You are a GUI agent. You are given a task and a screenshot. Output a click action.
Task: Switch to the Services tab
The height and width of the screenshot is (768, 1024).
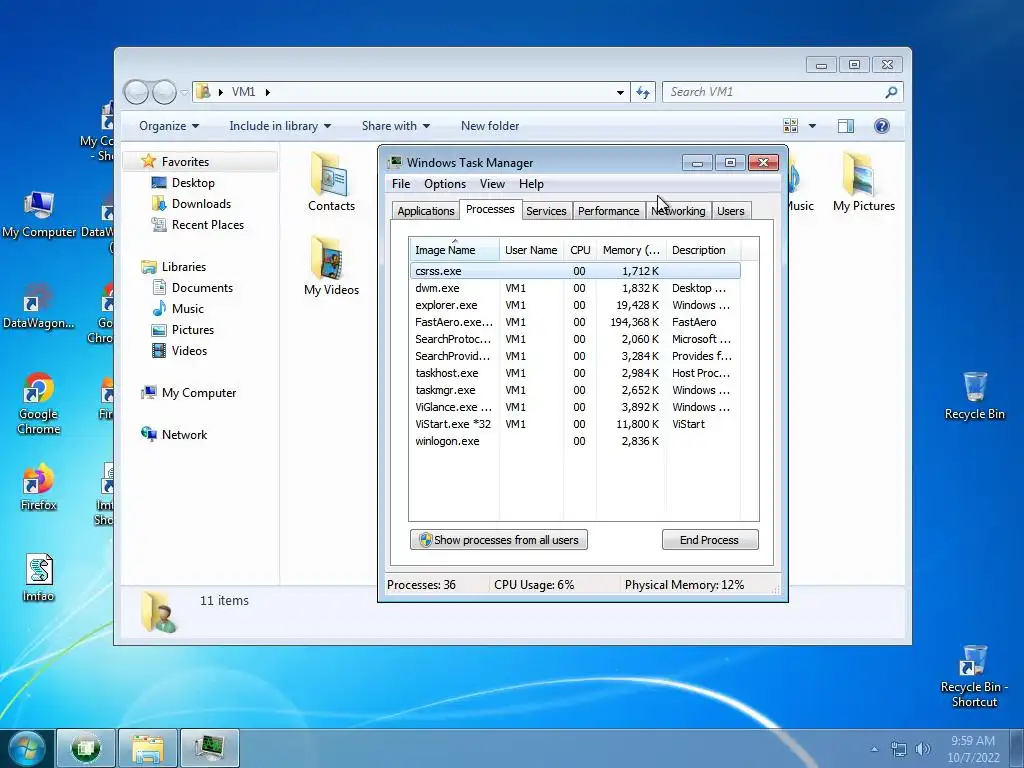546,211
